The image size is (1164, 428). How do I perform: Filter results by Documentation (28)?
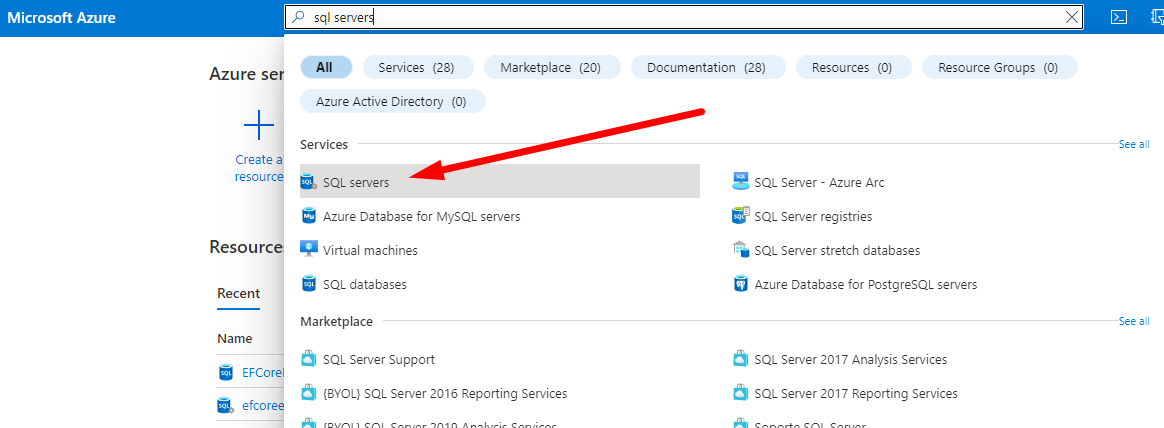[x=706, y=67]
